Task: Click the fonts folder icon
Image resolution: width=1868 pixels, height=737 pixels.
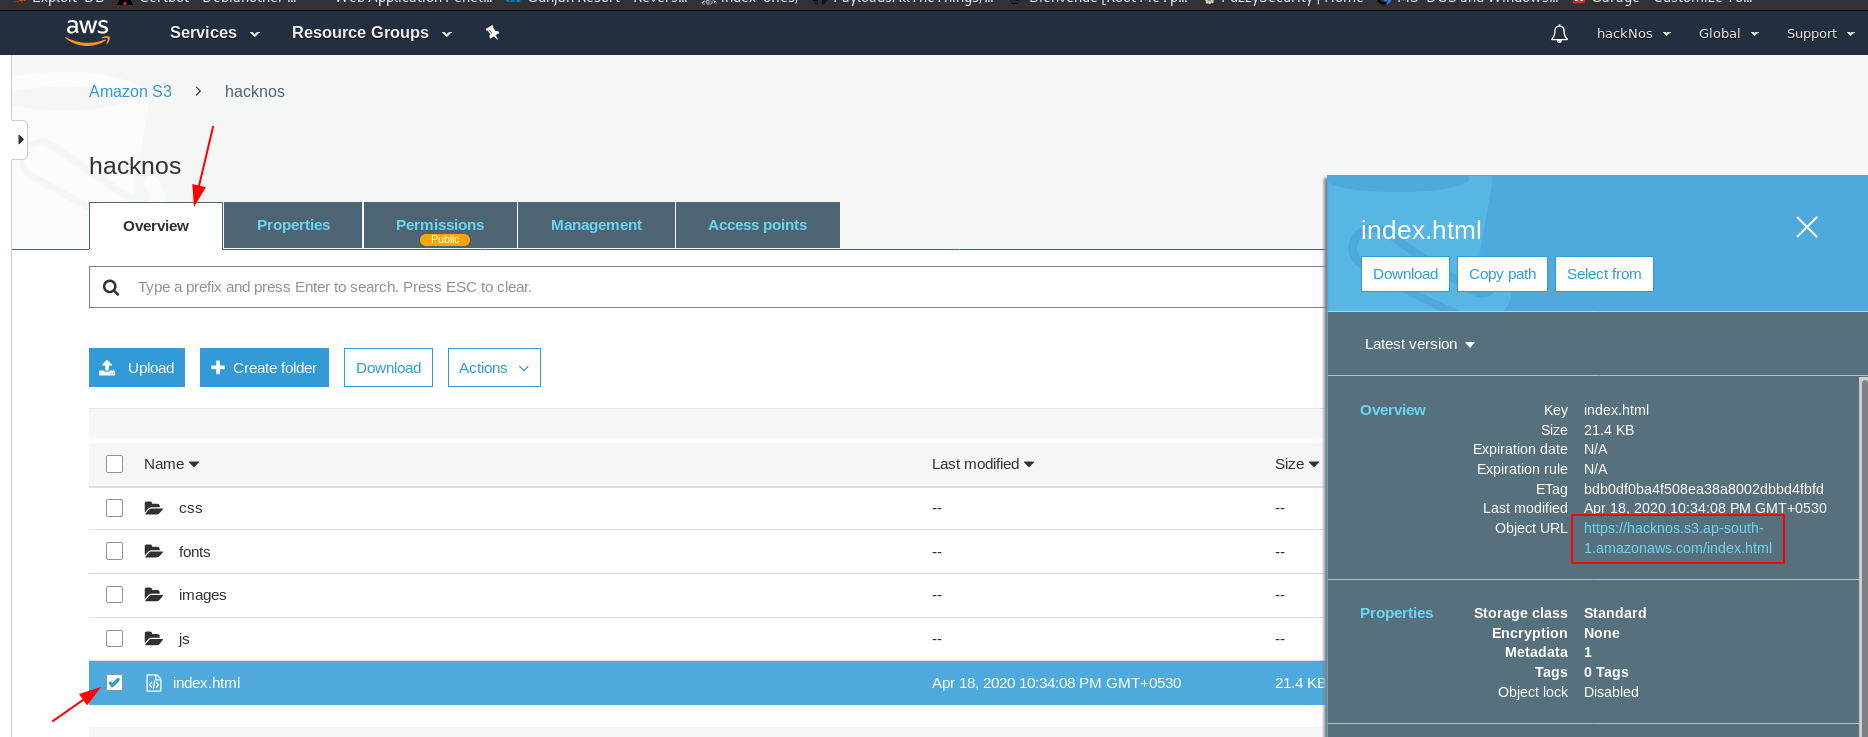Action: pyautogui.click(x=153, y=551)
